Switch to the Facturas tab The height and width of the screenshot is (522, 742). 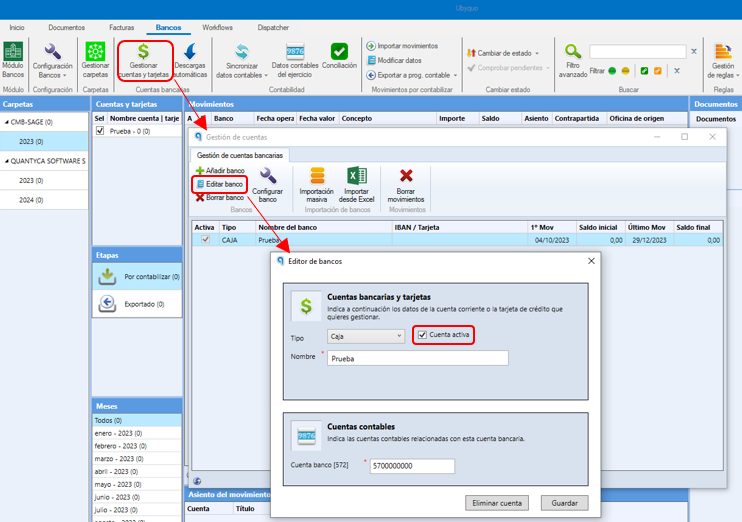click(121, 27)
